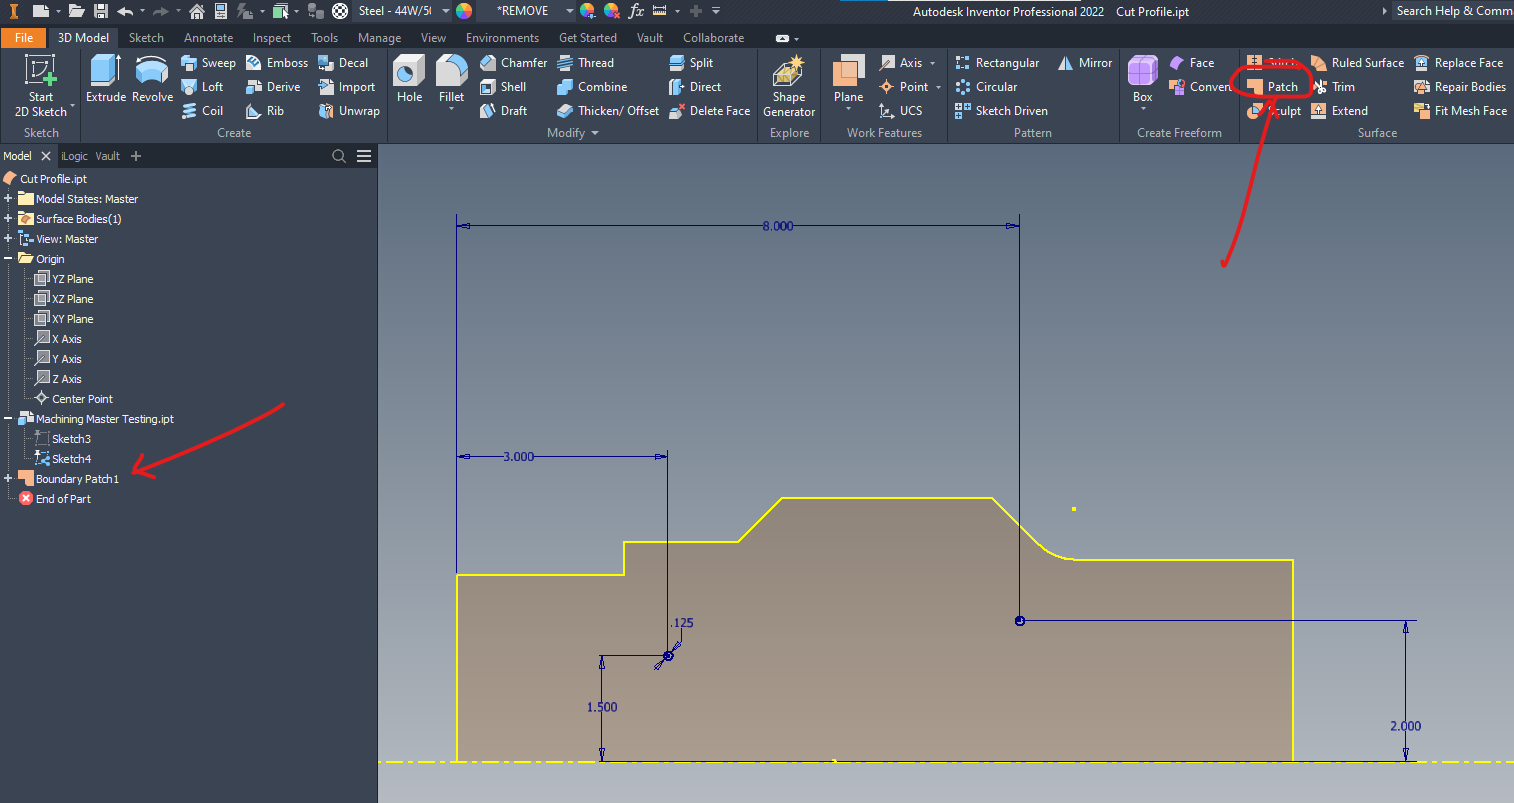Collapse the Origin folder in the browser
1514x803 pixels.
coord(8,258)
